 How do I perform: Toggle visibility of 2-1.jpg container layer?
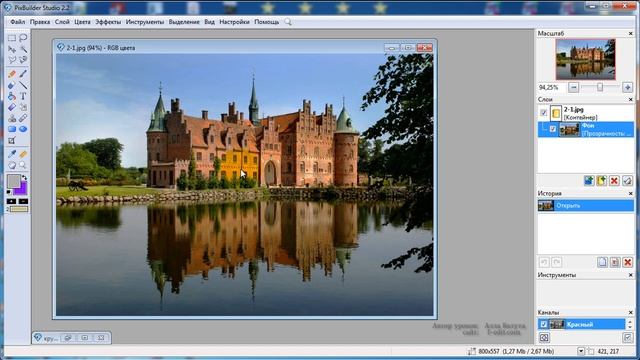[x=544, y=113]
